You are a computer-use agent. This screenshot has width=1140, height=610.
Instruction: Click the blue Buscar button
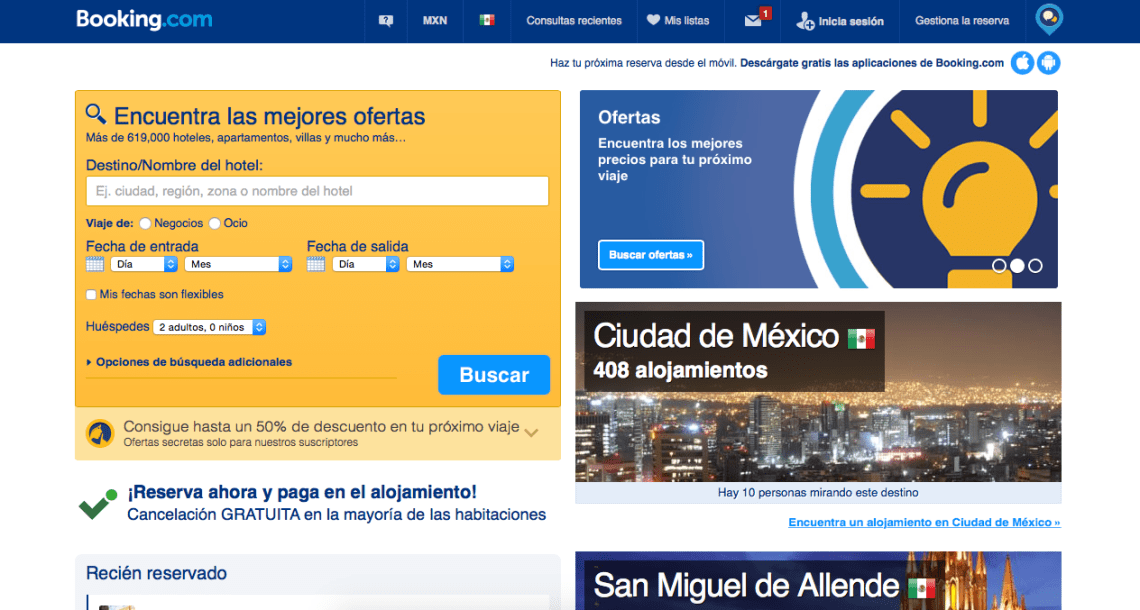493,375
